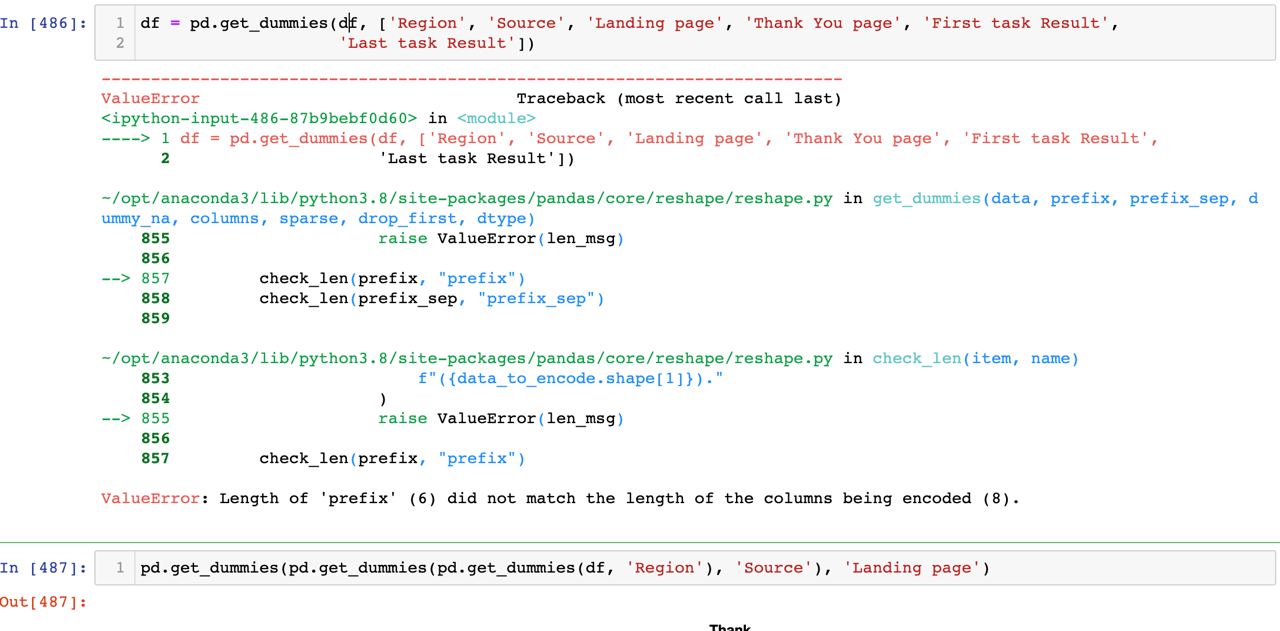Click 'Thank' column header in output table

(730, 627)
